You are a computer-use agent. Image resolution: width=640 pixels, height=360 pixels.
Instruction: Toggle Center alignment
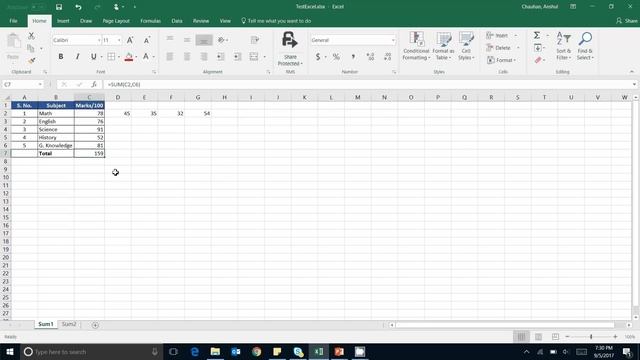[x=187, y=57]
